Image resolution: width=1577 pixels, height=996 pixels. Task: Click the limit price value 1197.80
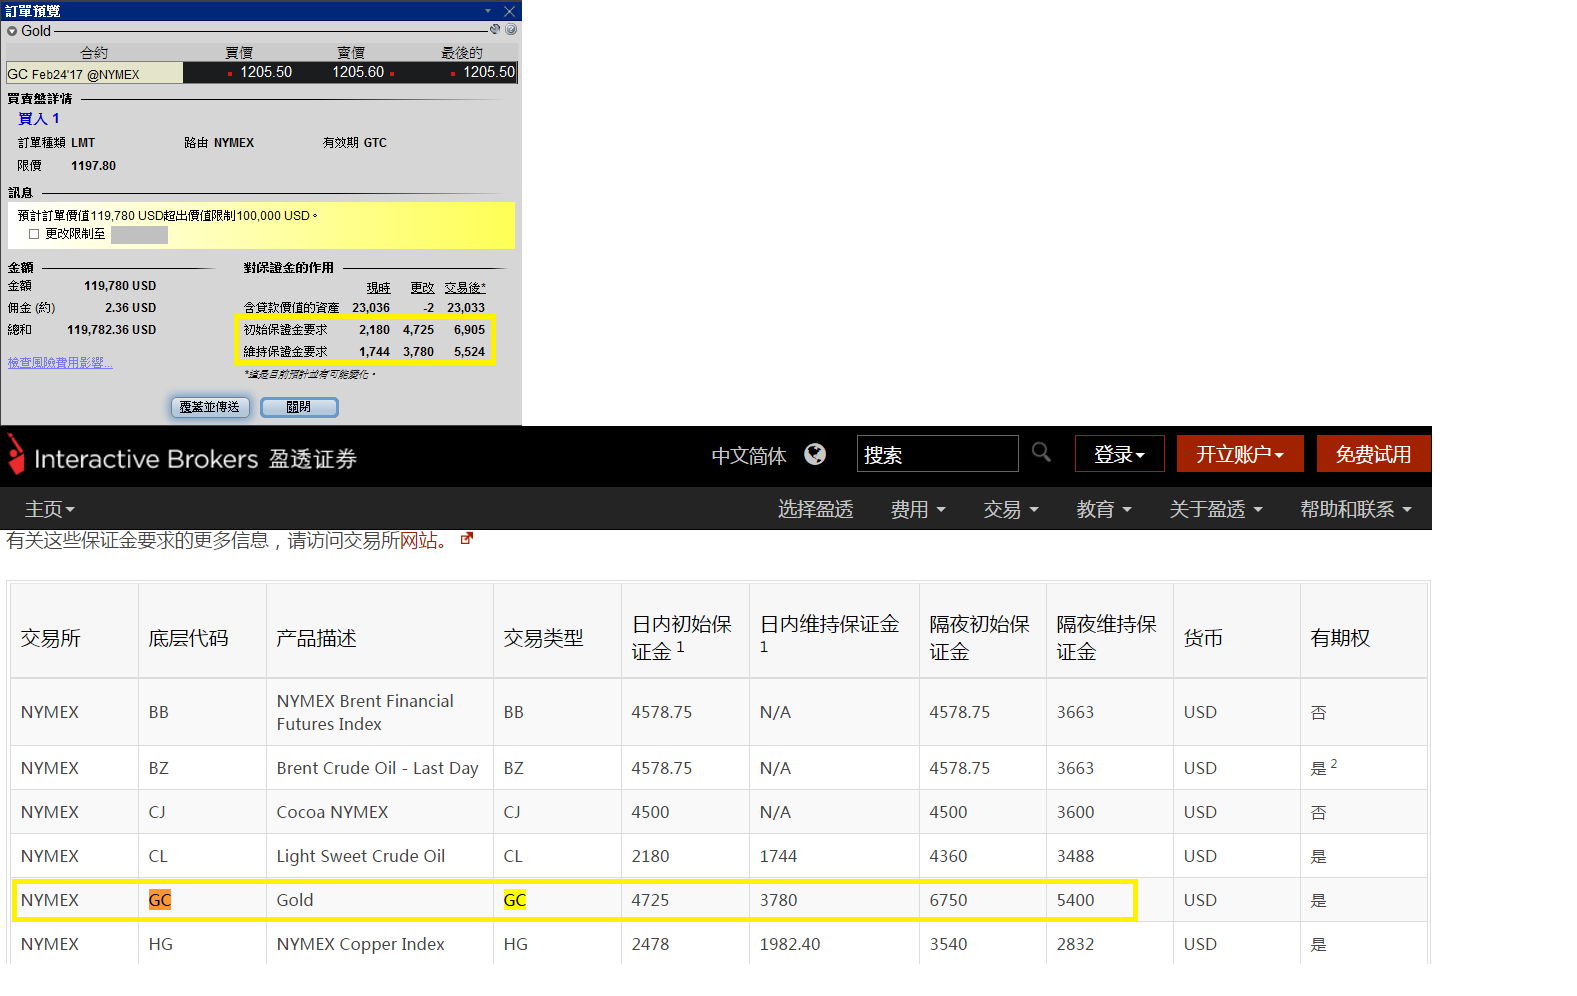(93, 166)
